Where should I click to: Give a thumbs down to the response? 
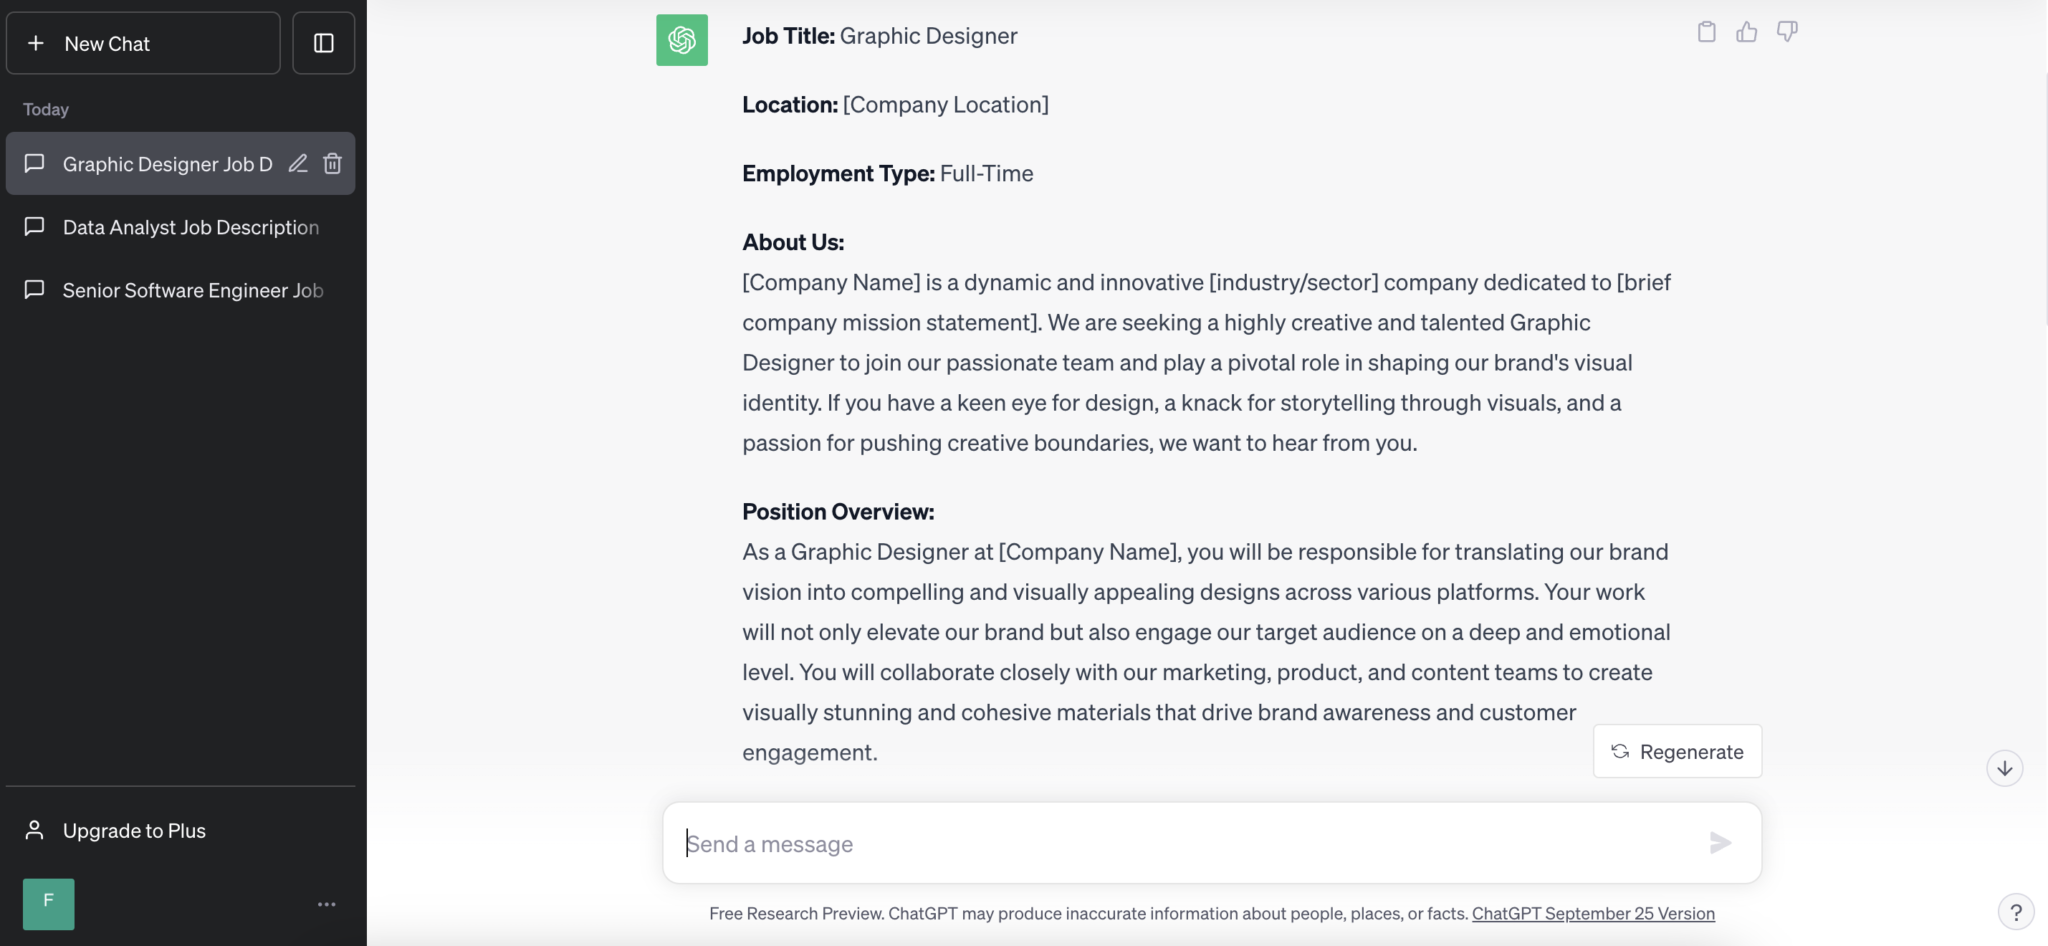[x=1788, y=31]
